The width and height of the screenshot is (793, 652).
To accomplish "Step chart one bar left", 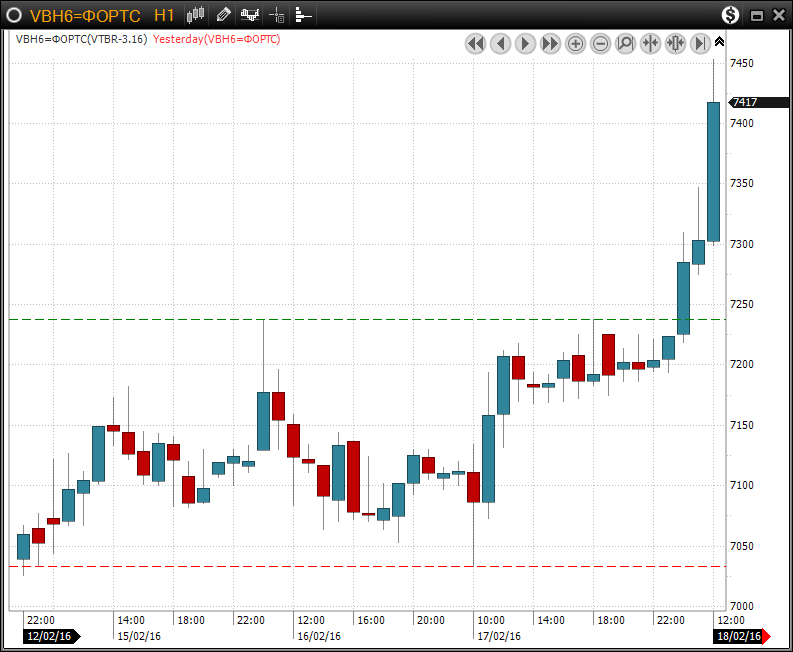I will pos(500,43).
